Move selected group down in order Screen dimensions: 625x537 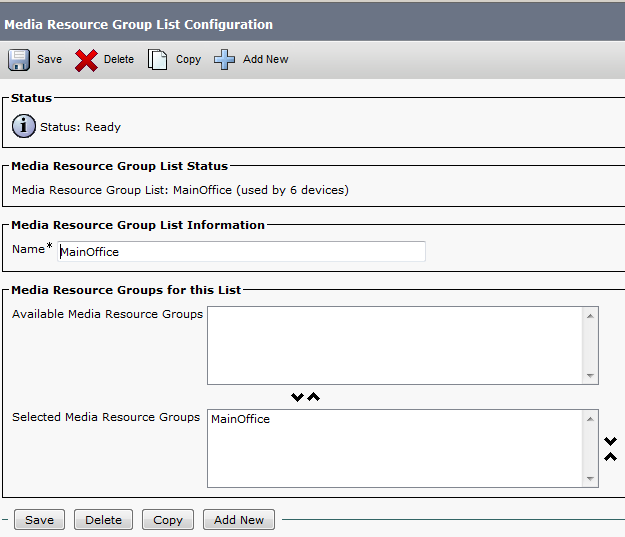point(610,441)
